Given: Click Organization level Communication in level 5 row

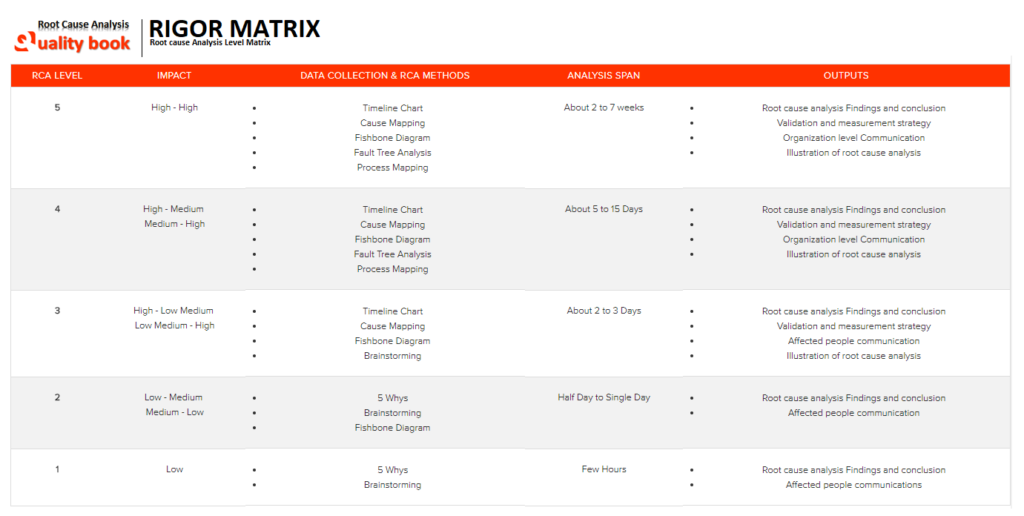Looking at the screenshot, I should click(853, 138).
